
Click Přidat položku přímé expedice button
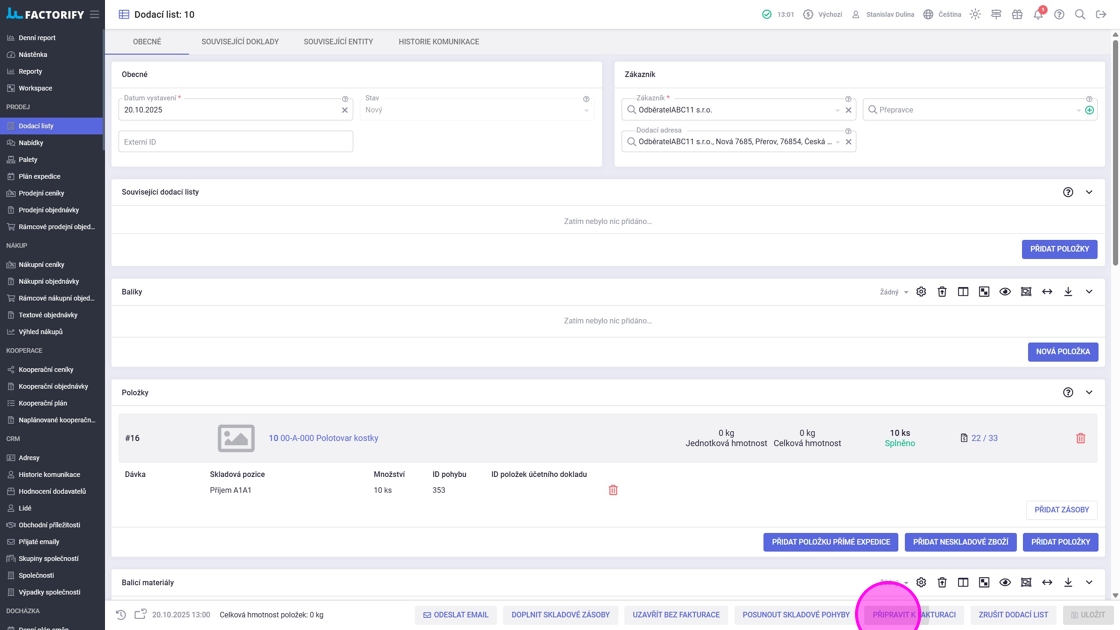tap(830, 541)
